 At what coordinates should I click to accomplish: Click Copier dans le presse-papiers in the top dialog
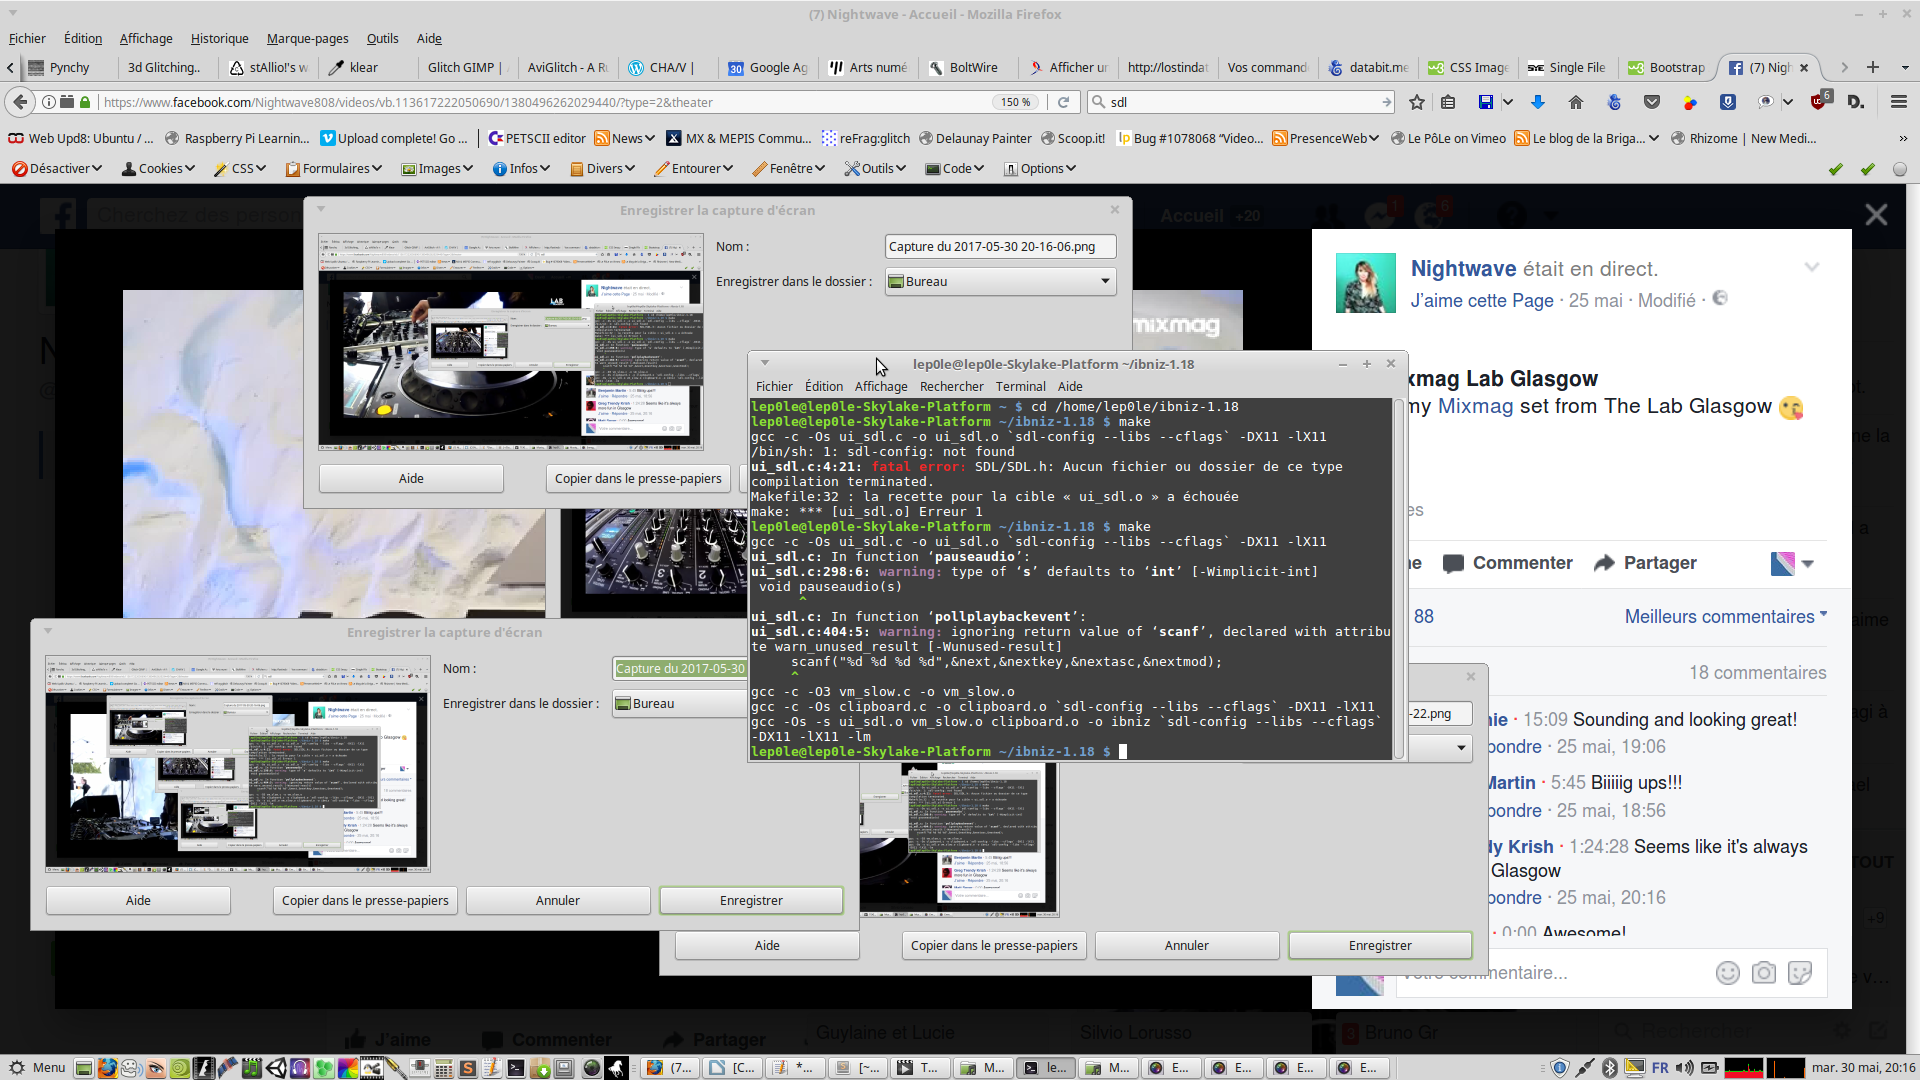pos(638,478)
